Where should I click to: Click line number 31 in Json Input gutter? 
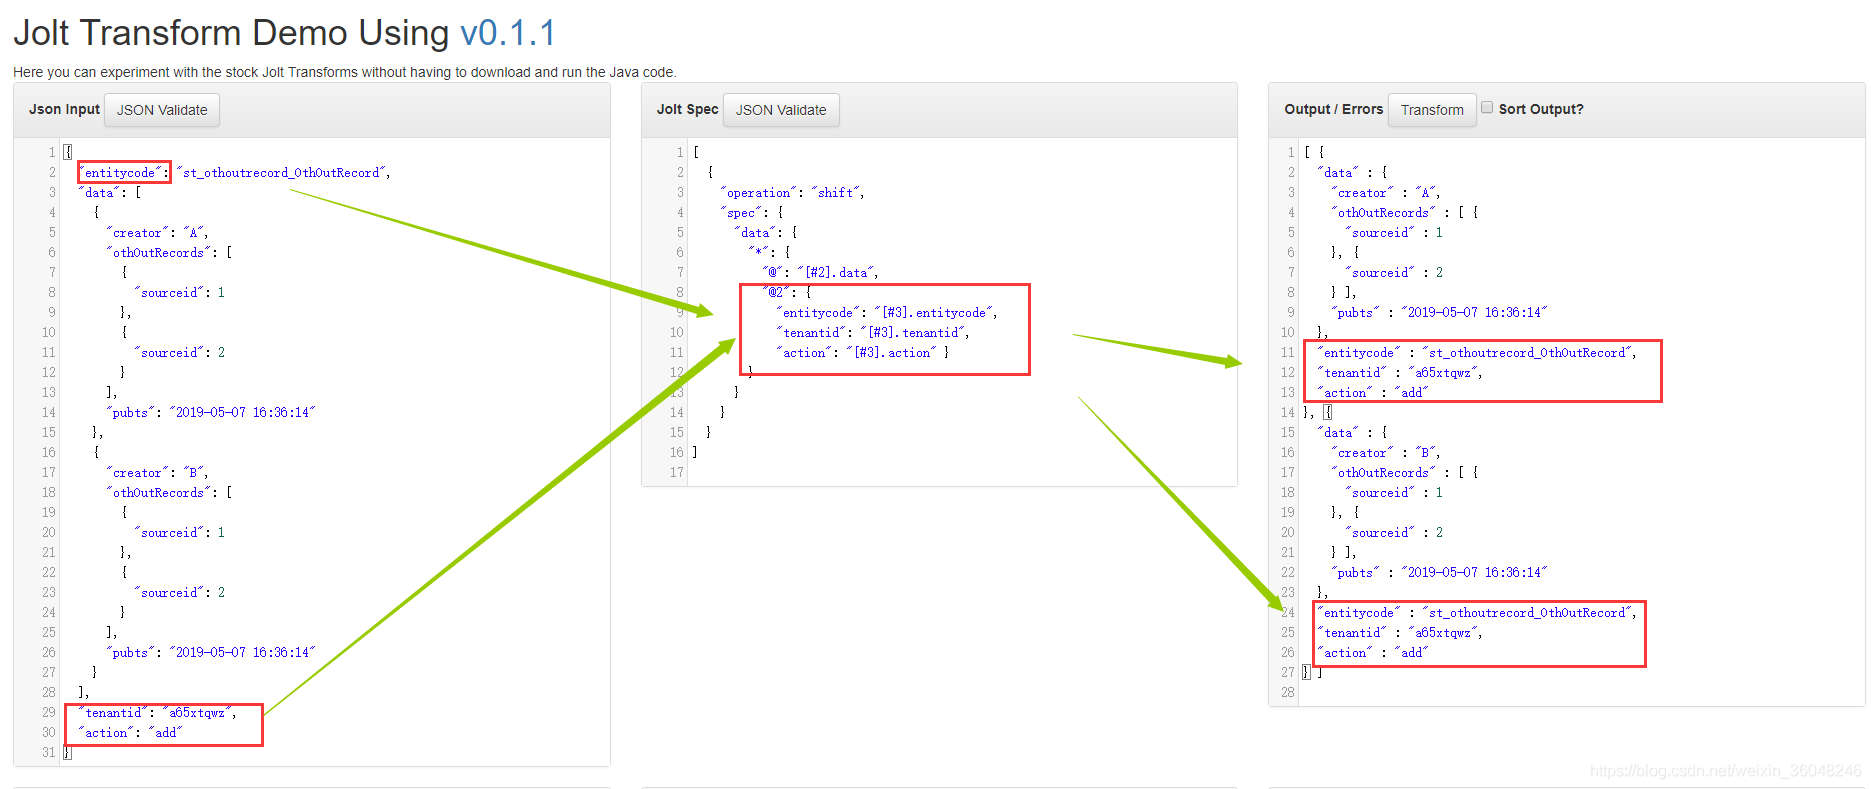(x=48, y=753)
